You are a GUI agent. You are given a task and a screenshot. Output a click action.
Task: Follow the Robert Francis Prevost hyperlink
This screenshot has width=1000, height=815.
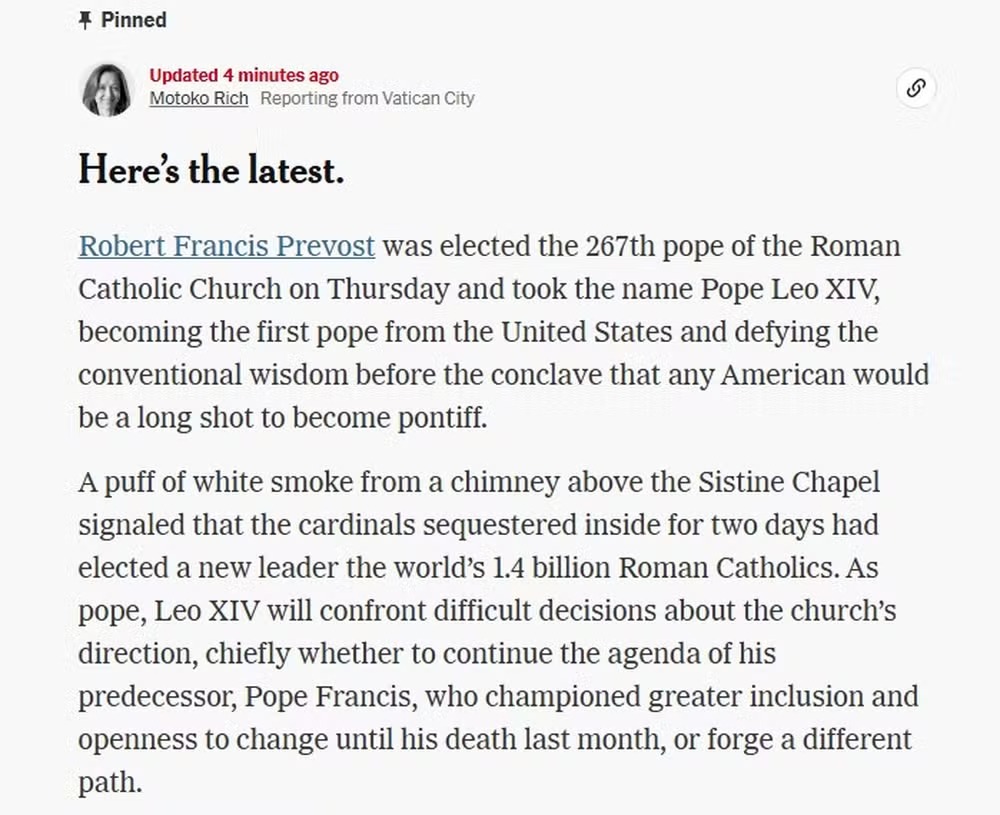(x=226, y=246)
